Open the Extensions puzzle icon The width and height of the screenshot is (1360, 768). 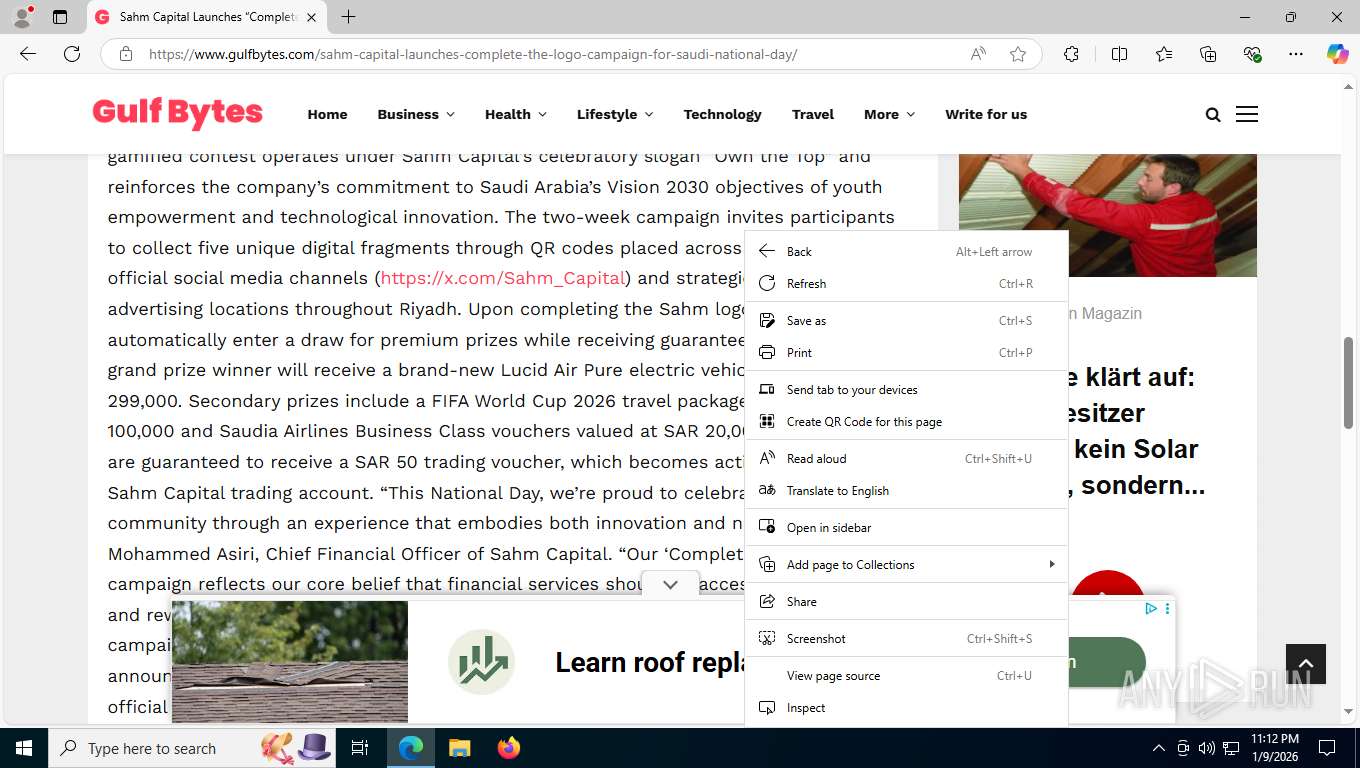pos(1071,54)
